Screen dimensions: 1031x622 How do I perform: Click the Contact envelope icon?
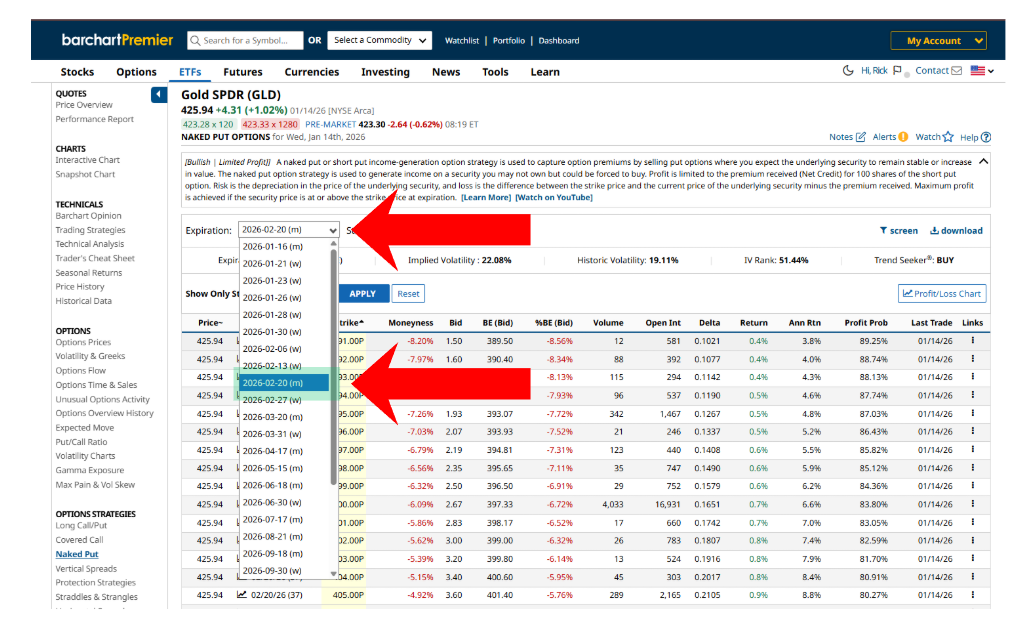[x=956, y=71]
